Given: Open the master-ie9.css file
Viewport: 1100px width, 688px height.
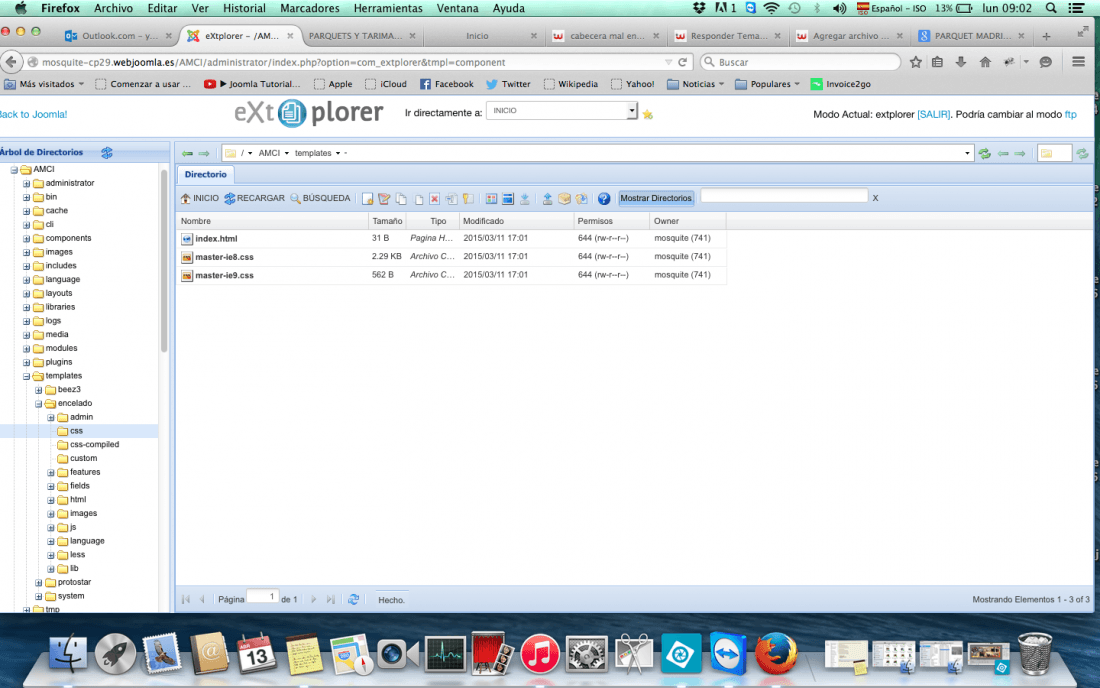Looking at the screenshot, I should (224, 276).
